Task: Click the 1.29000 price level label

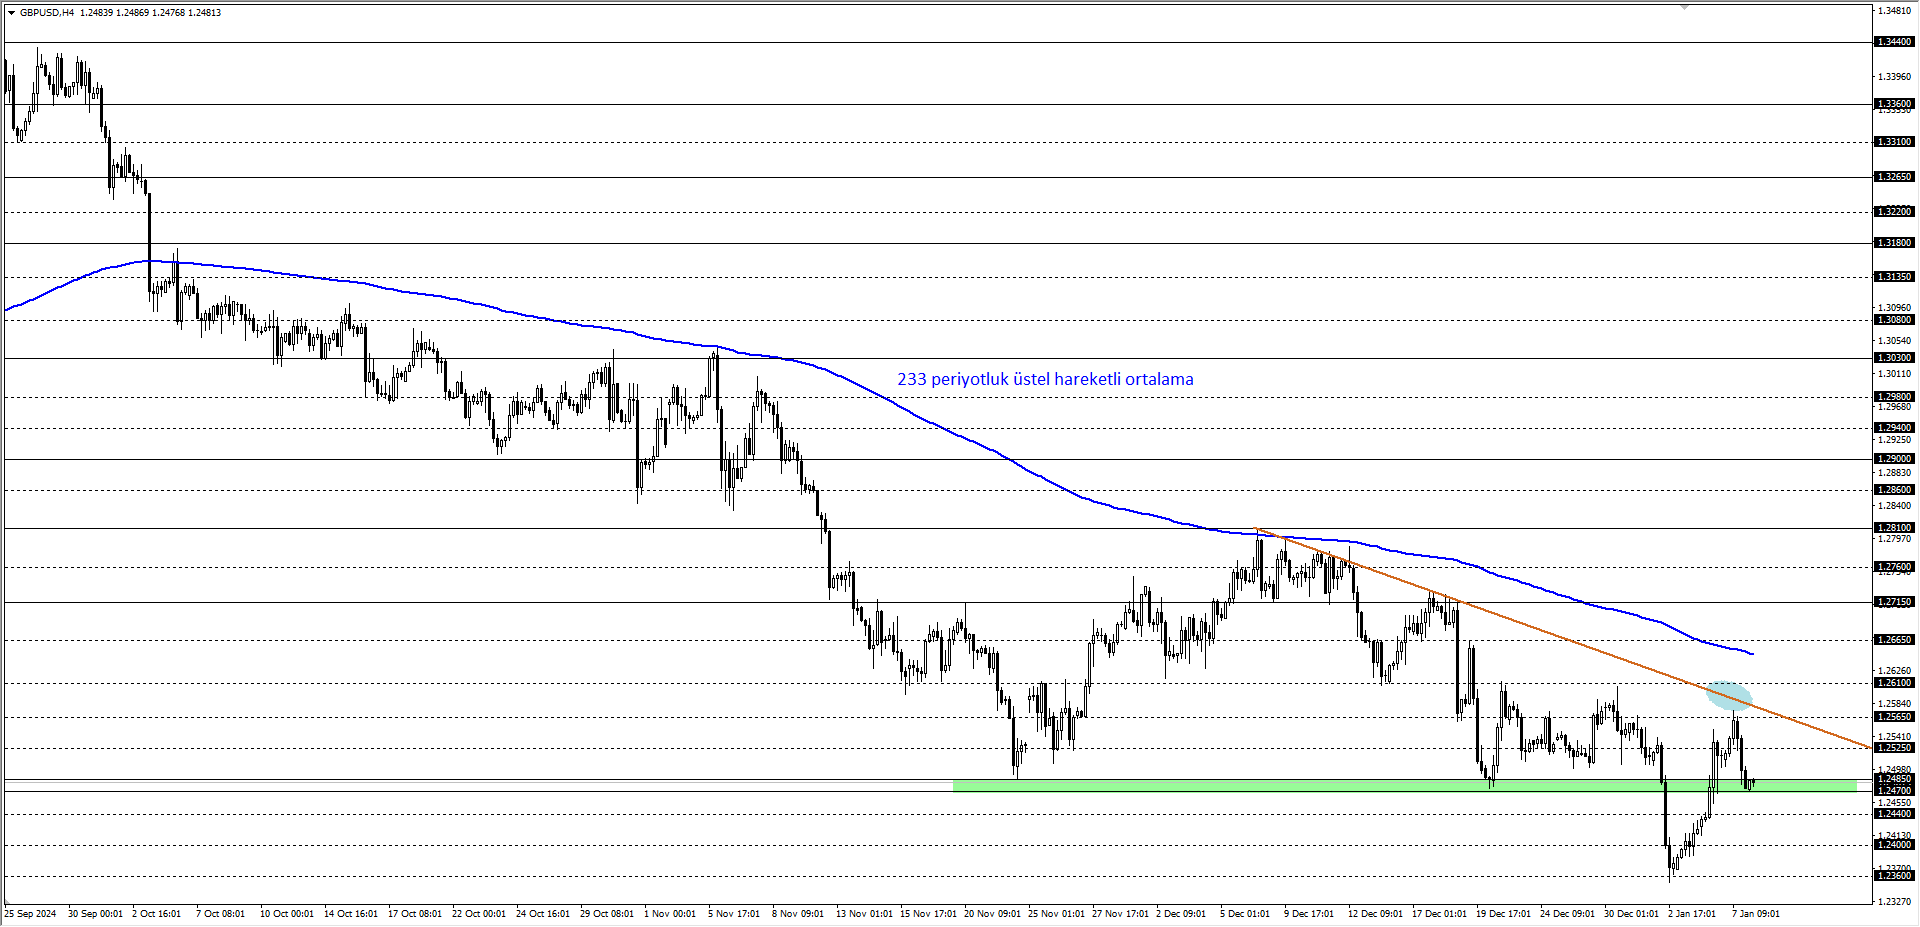Action: [1894, 459]
